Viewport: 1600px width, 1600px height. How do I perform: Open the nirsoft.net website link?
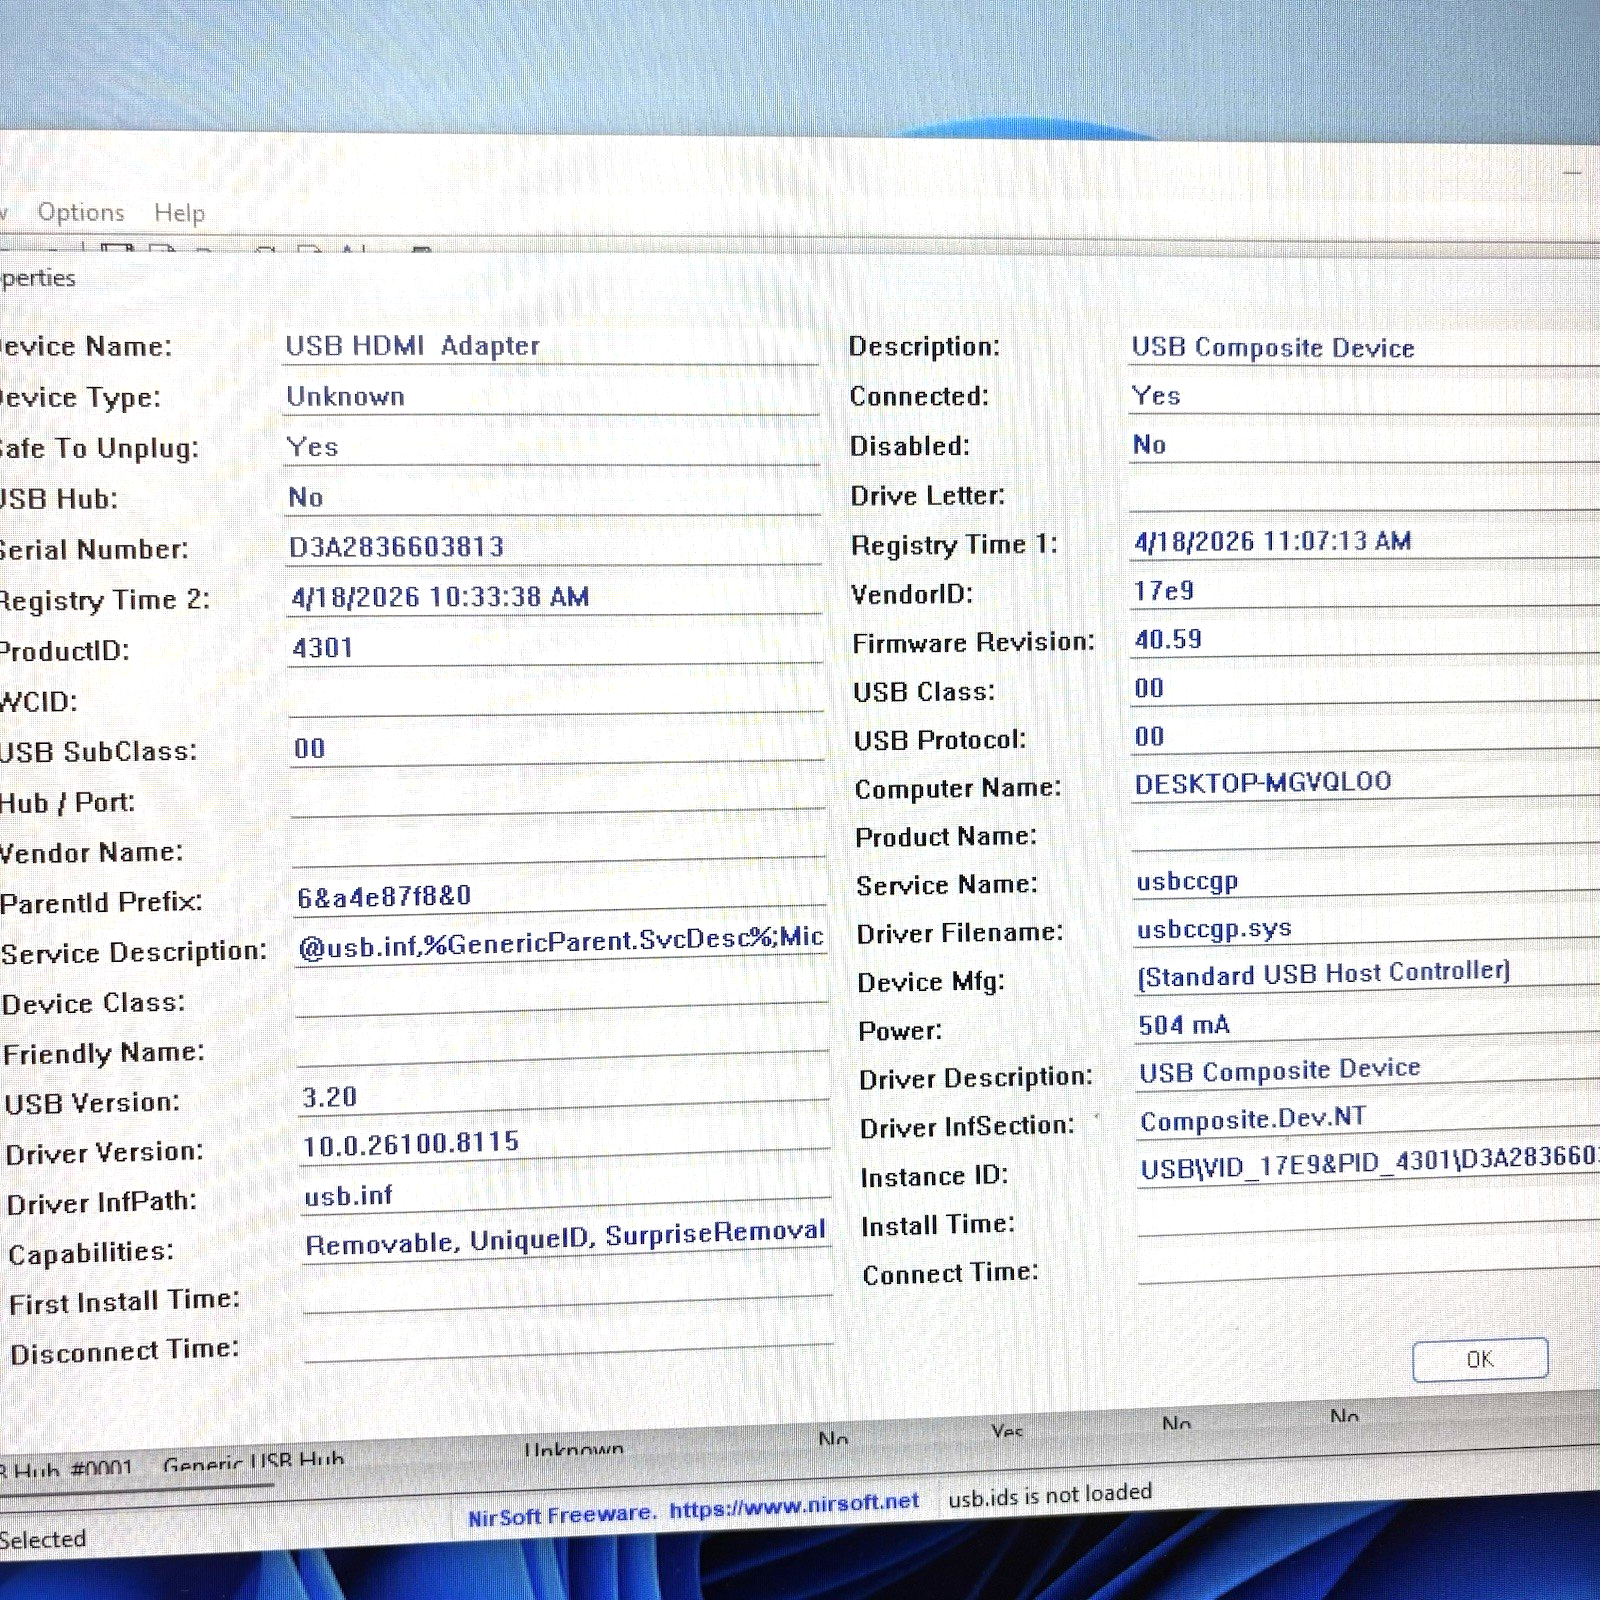[793, 1504]
